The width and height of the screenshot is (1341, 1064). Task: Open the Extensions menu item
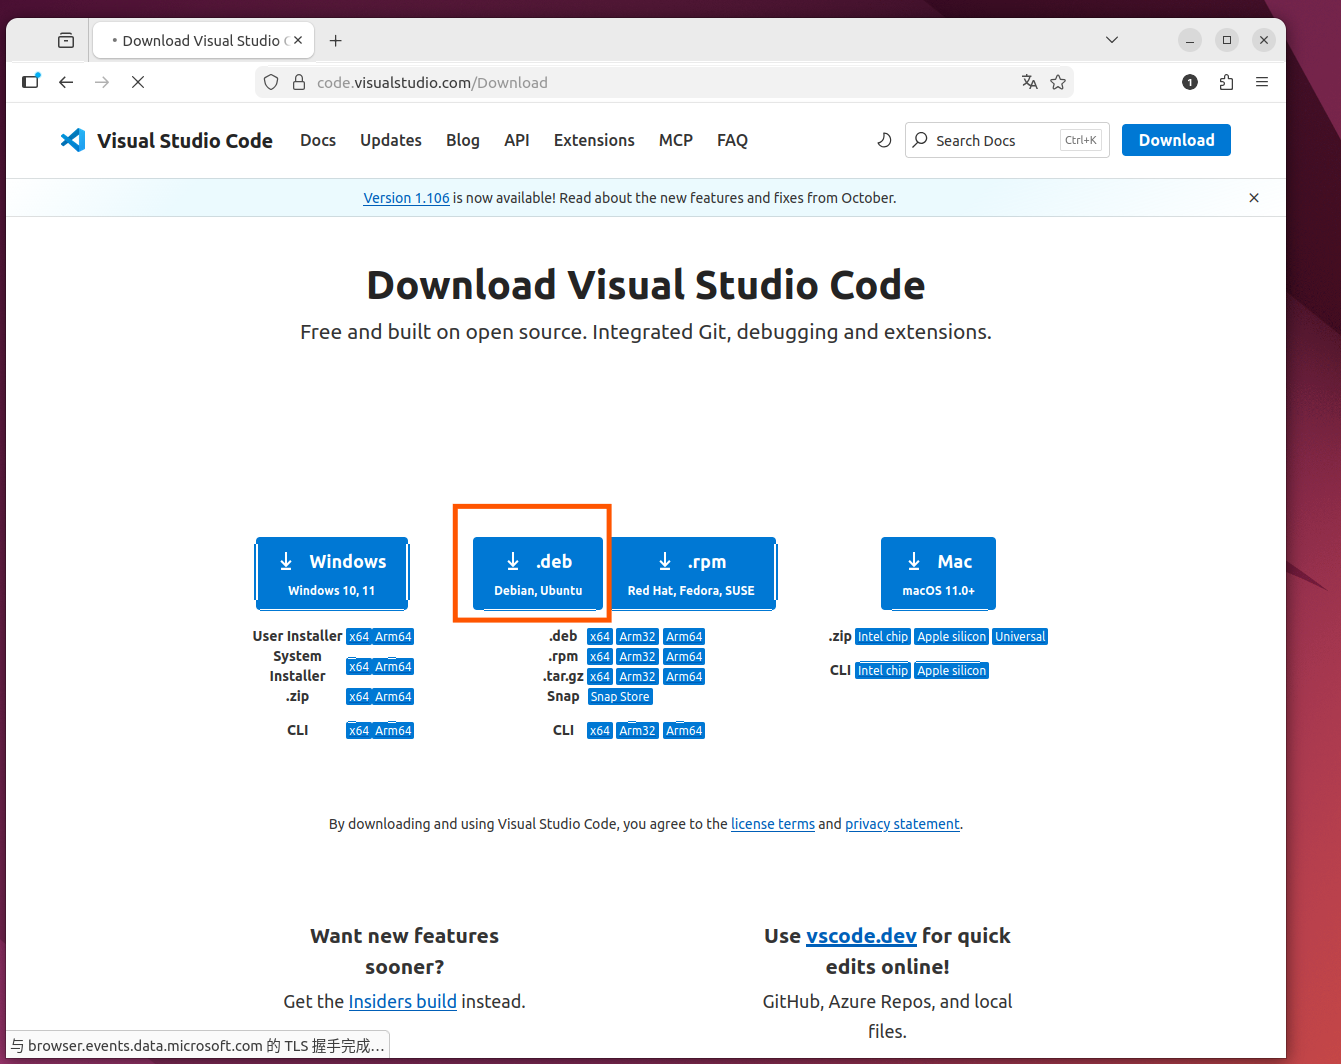(594, 140)
